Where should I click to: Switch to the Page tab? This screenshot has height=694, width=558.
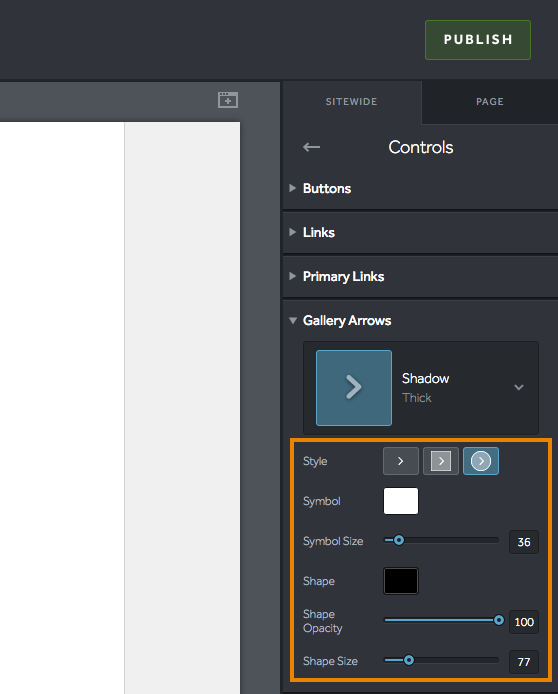pos(490,102)
